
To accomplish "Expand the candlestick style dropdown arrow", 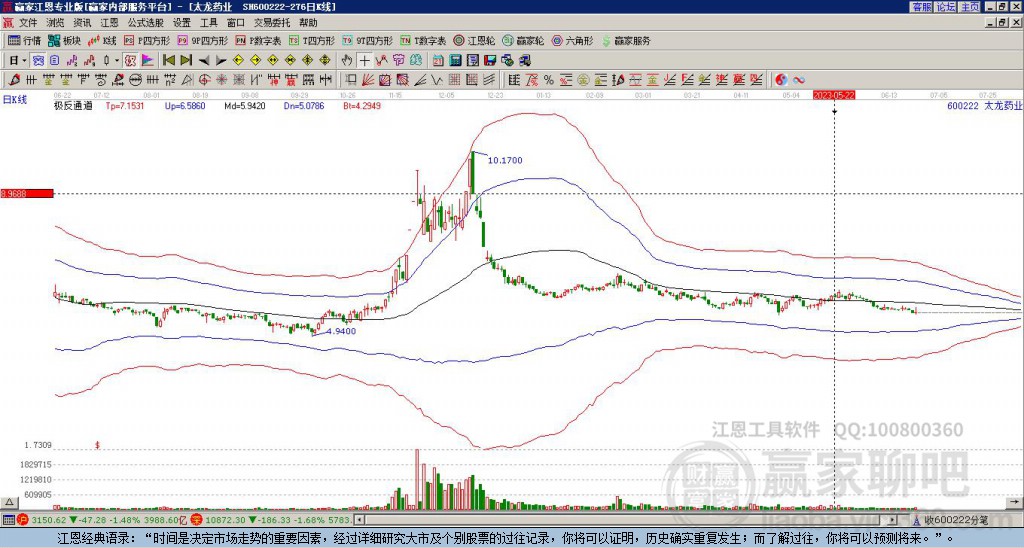I will coord(117,61).
